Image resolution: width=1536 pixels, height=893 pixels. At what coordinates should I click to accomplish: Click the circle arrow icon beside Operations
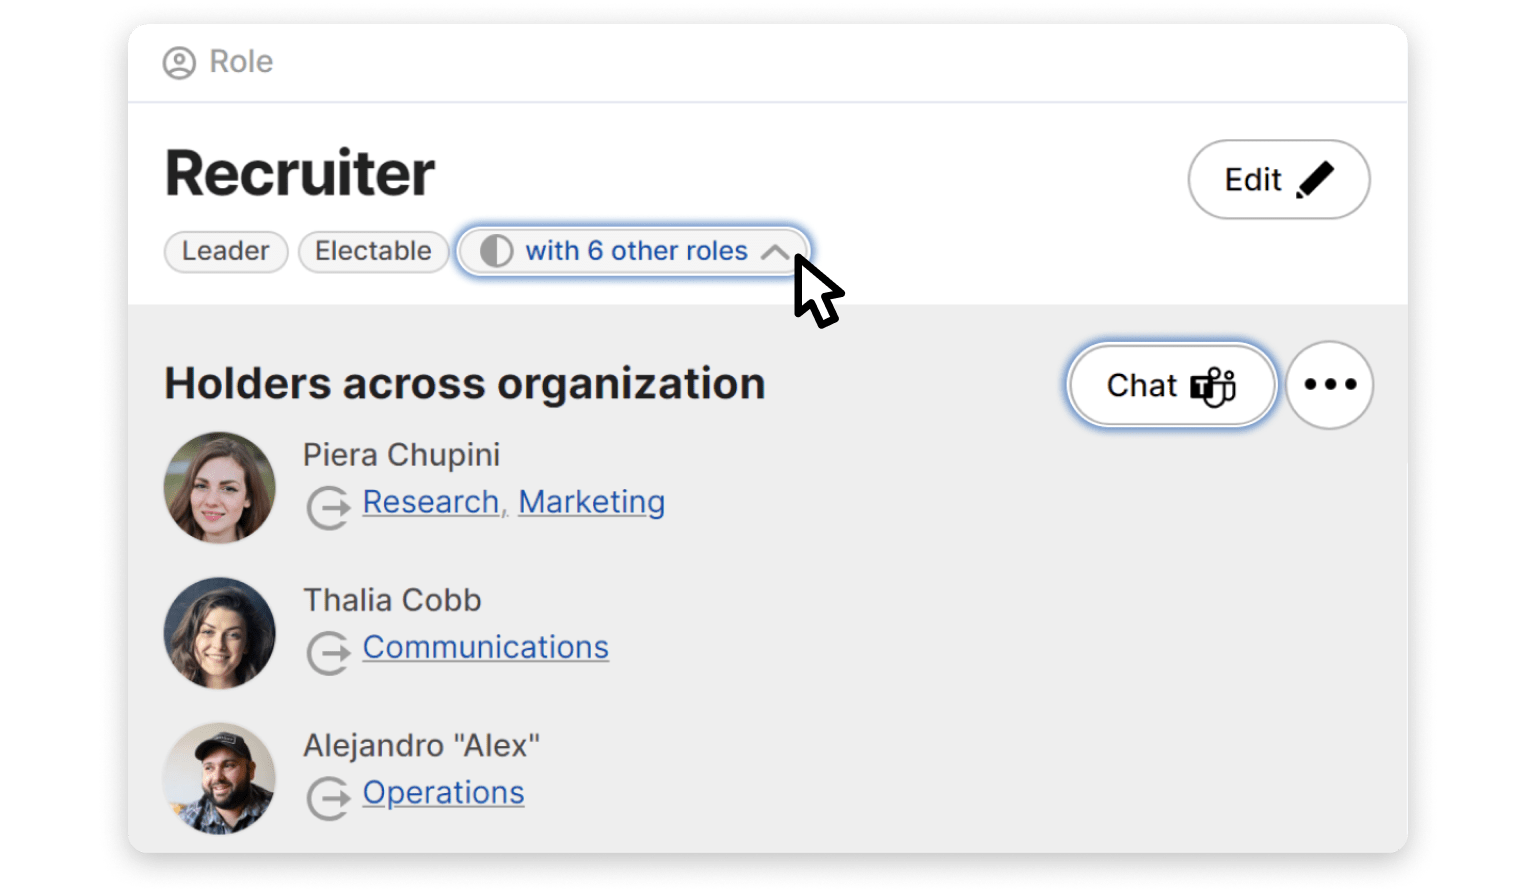pos(328,797)
